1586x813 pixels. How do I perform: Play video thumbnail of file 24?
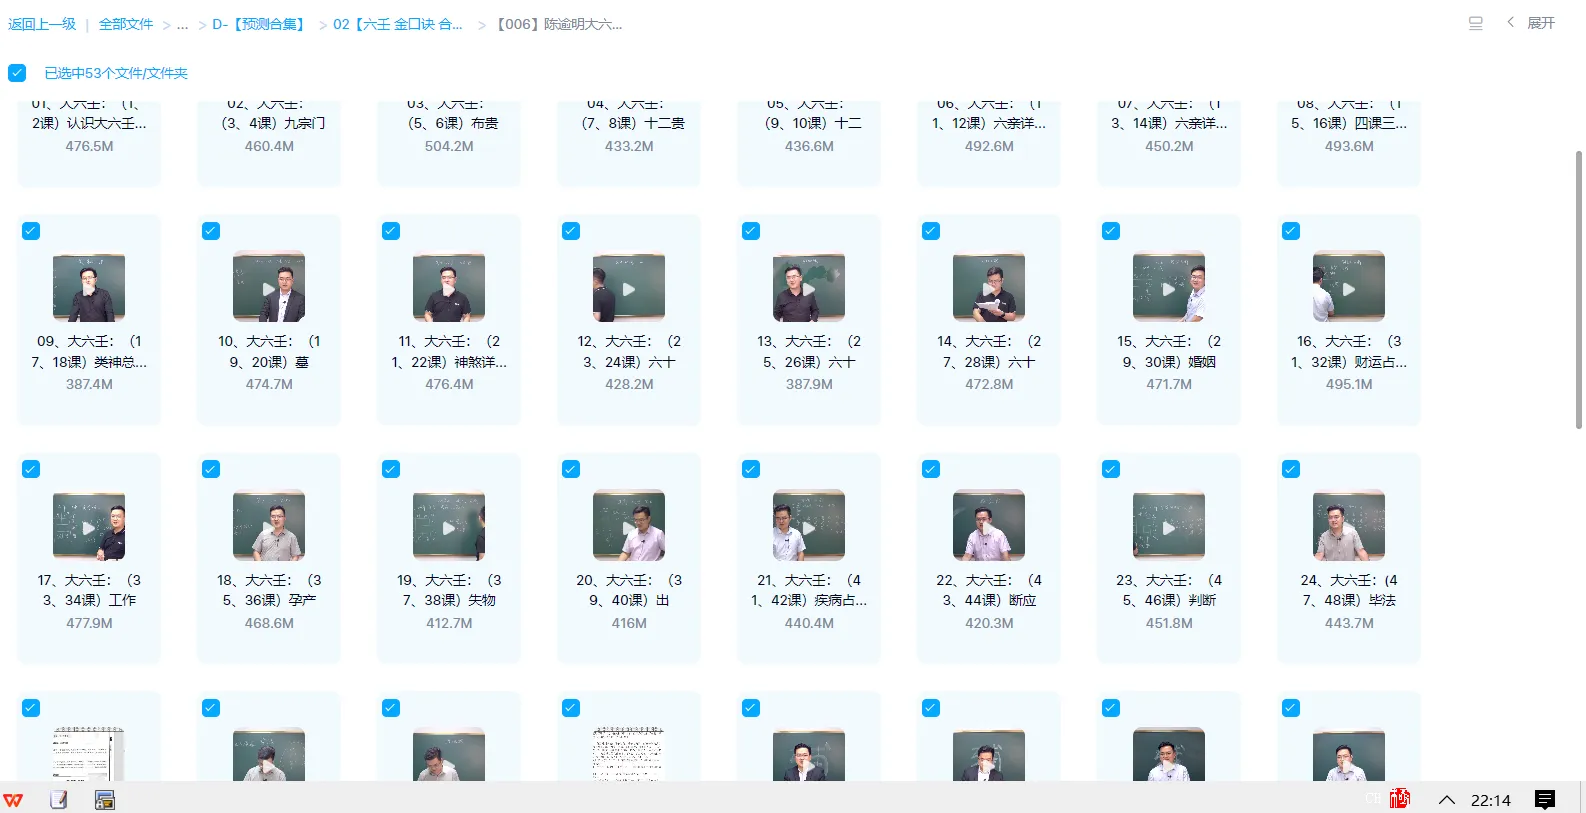click(1349, 526)
